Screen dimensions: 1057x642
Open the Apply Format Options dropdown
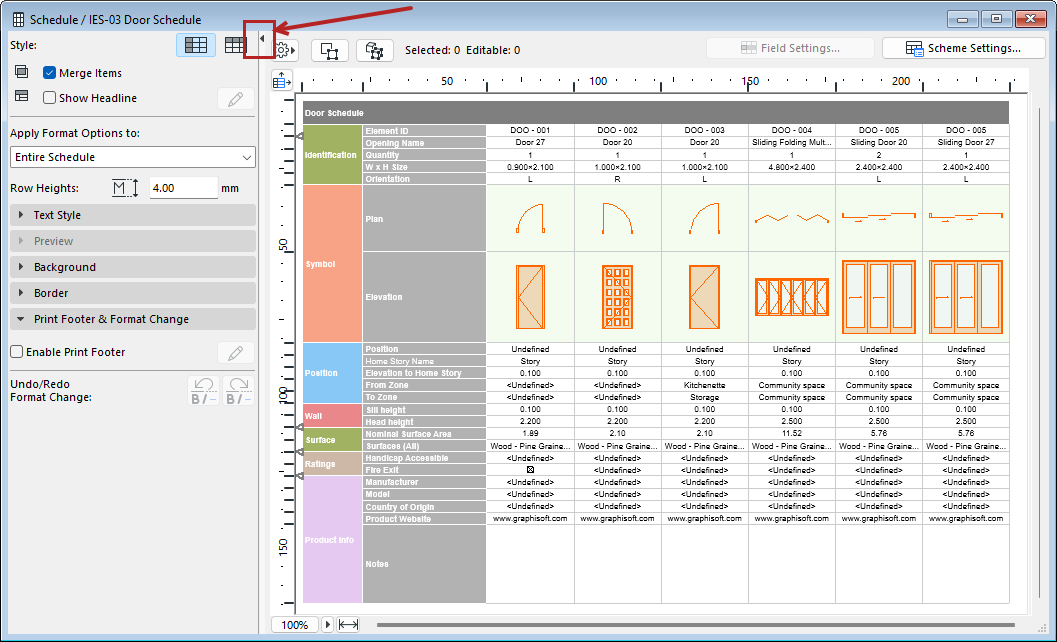132,157
